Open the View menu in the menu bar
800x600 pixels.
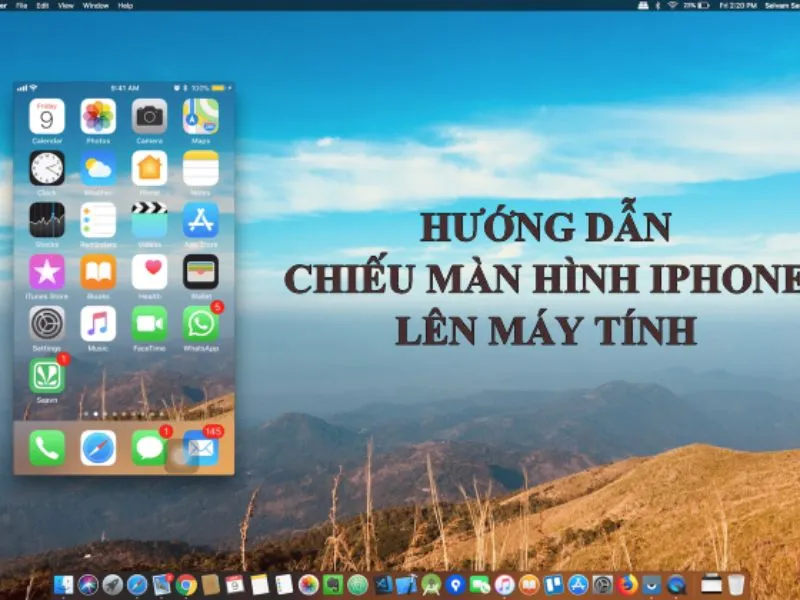point(66,6)
